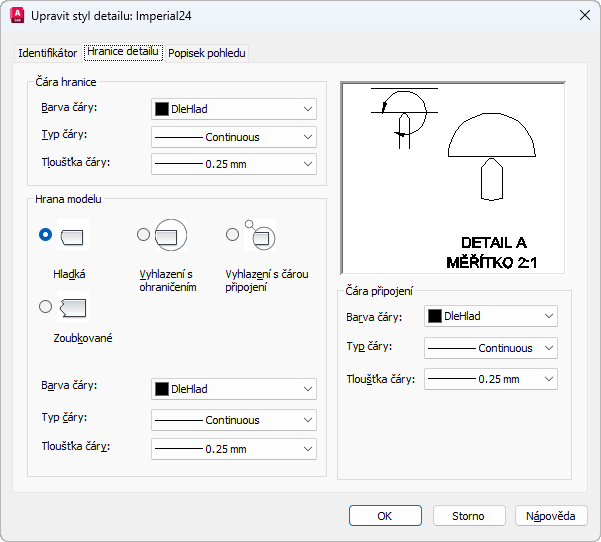The width and height of the screenshot is (601, 542).
Task: Confirm with the OK button
Action: tap(385, 516)
